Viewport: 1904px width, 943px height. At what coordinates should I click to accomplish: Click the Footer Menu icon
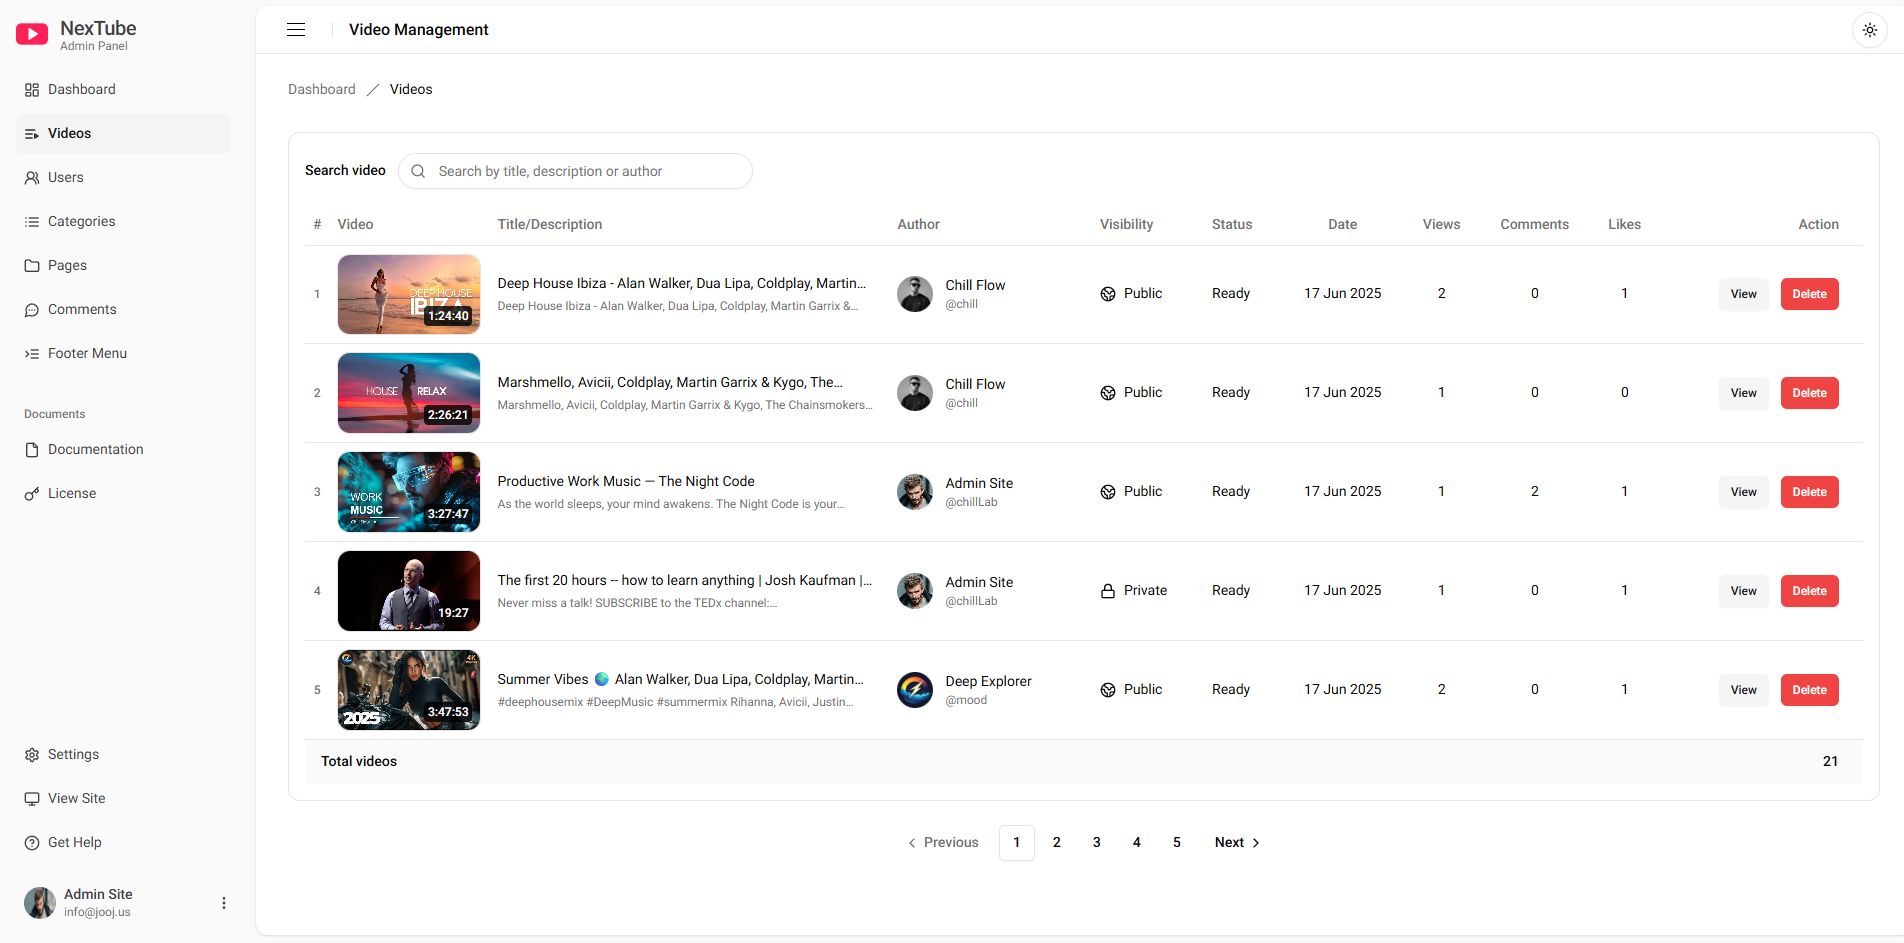pos(32,354)
